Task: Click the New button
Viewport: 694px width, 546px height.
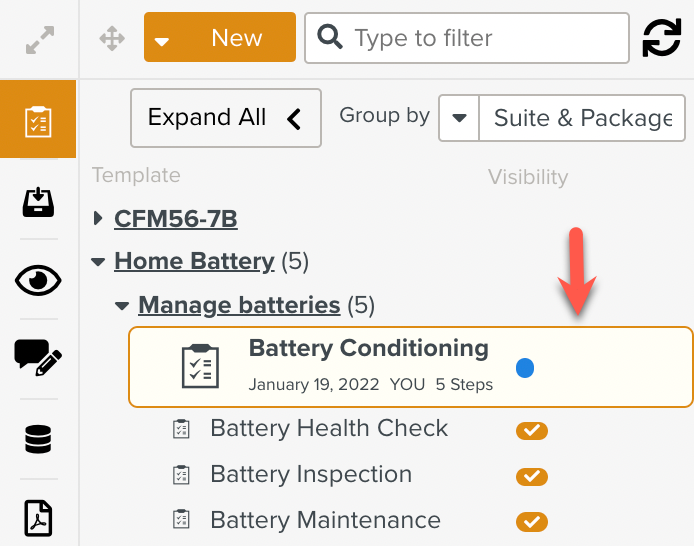Action: (x=220, y=38)
